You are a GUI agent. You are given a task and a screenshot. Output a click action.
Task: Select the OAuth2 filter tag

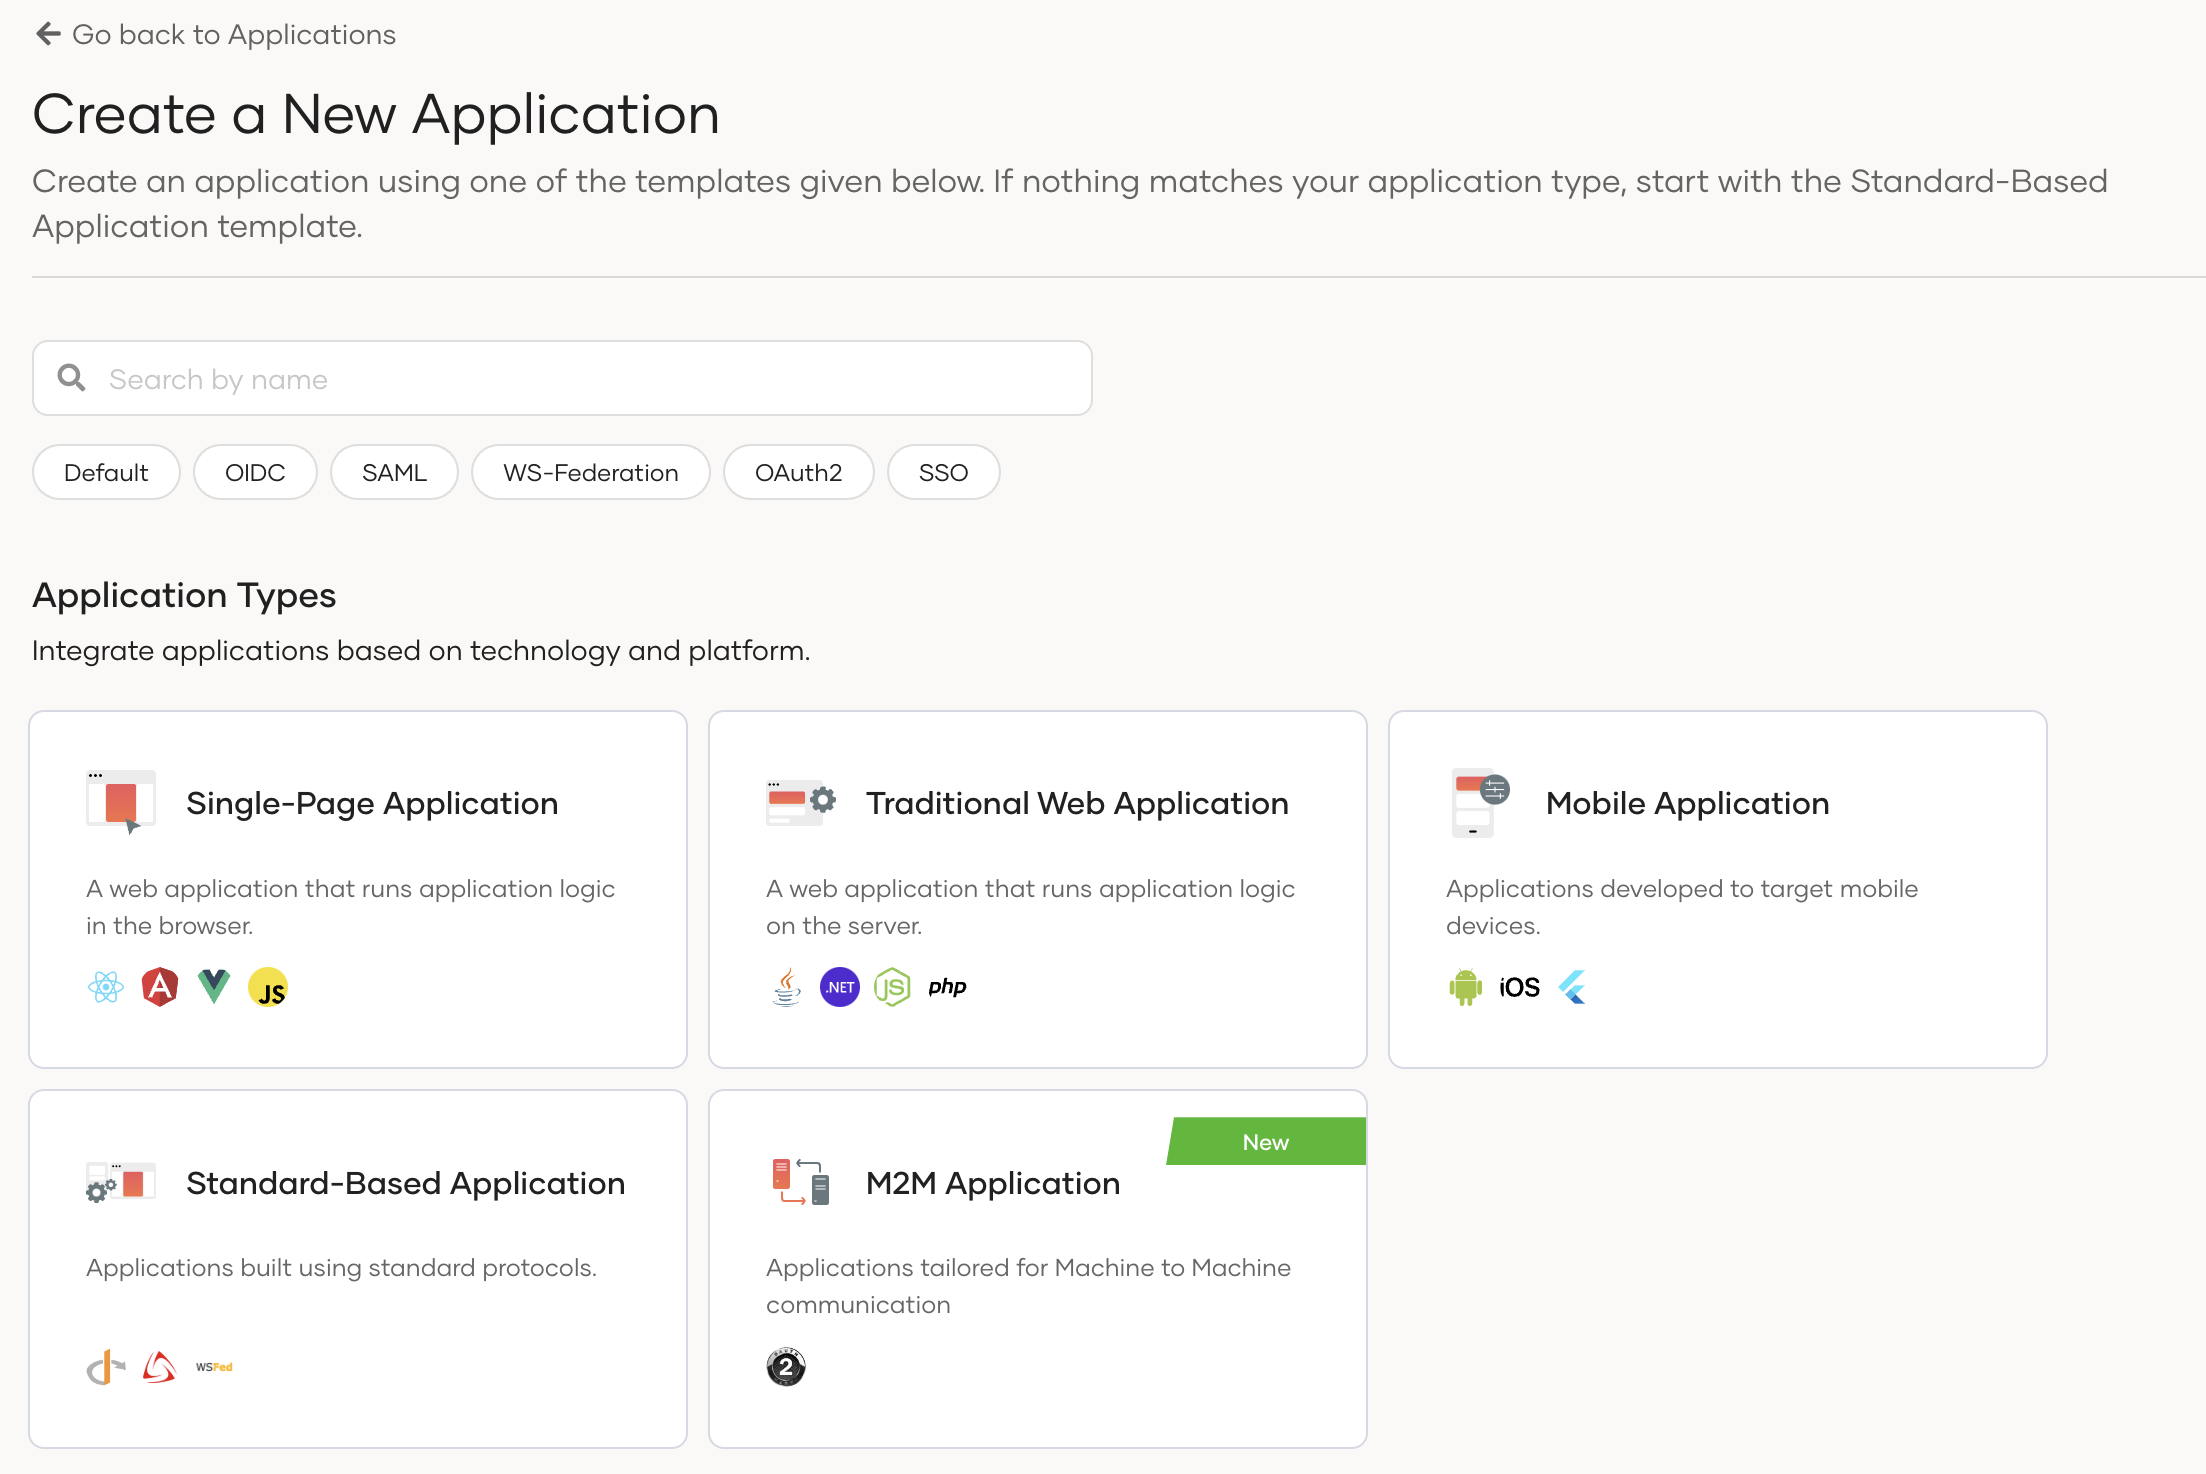(798, 472)
